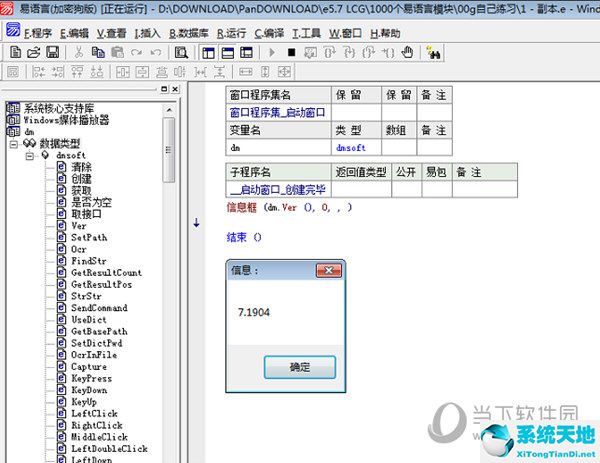Open the B.数据库 menu
Image resolution: width=600 pixels, height=463 pixels.
(x=189, y=34)
